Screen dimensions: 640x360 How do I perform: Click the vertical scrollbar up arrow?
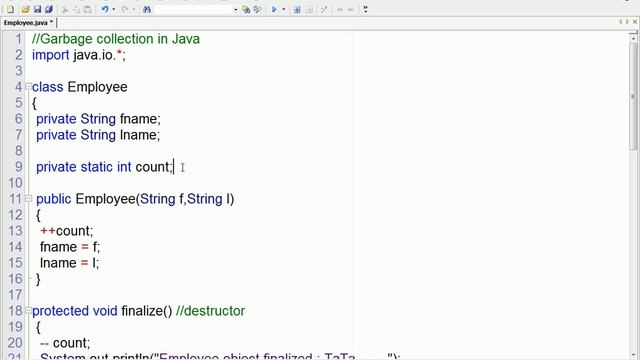click(x=633, y=38)
